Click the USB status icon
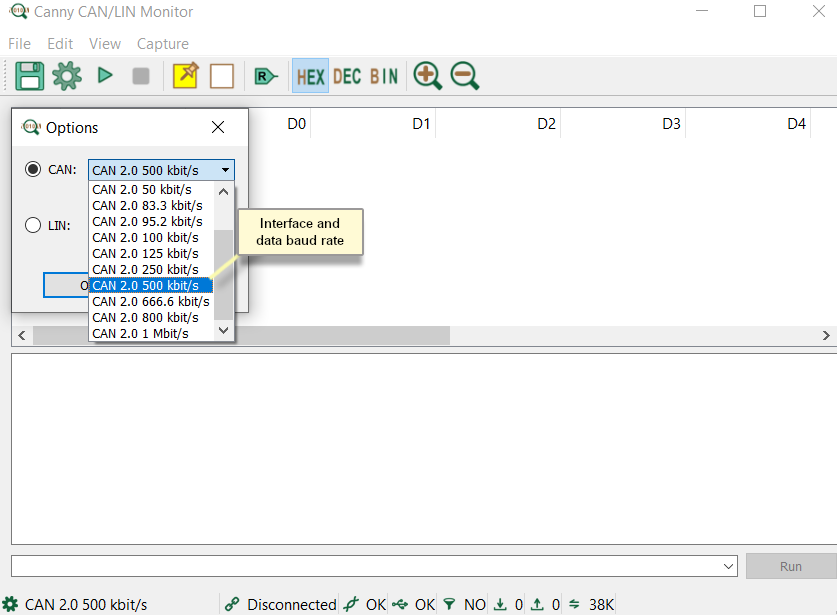The image size is (837, 615). click(x=400, y=604)
